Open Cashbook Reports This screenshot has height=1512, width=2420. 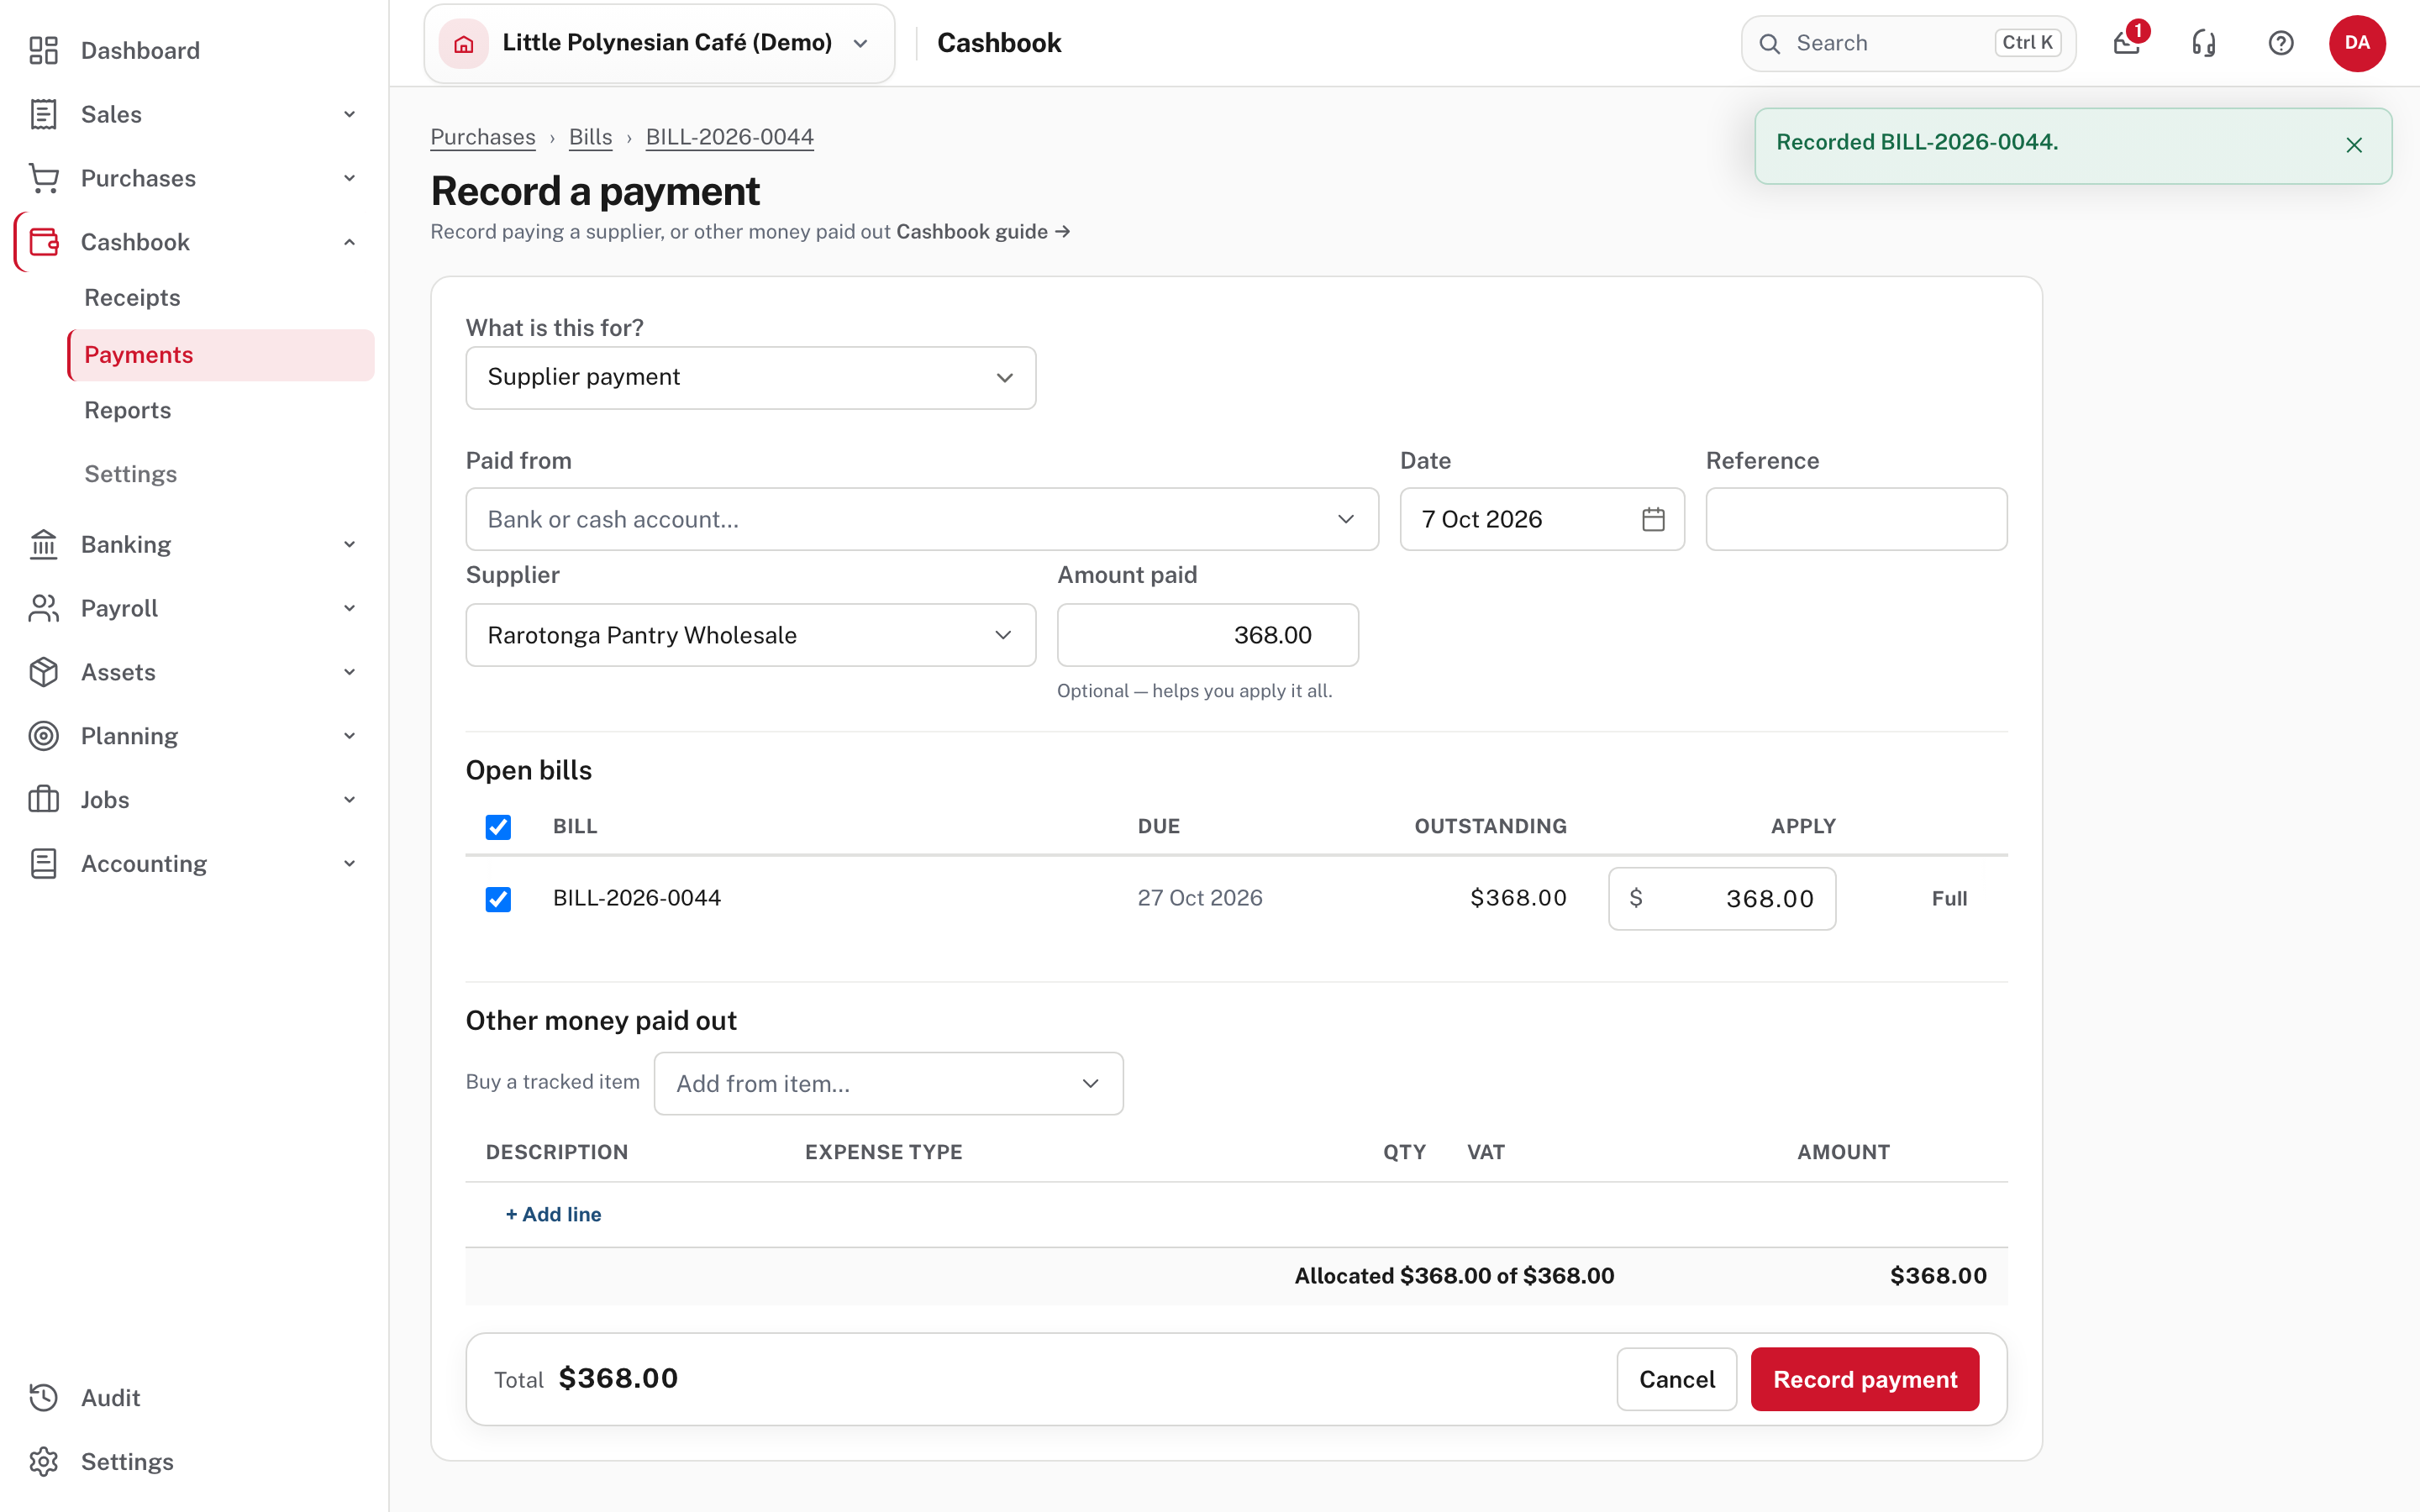pyautogui.click(x=127, y=410)
